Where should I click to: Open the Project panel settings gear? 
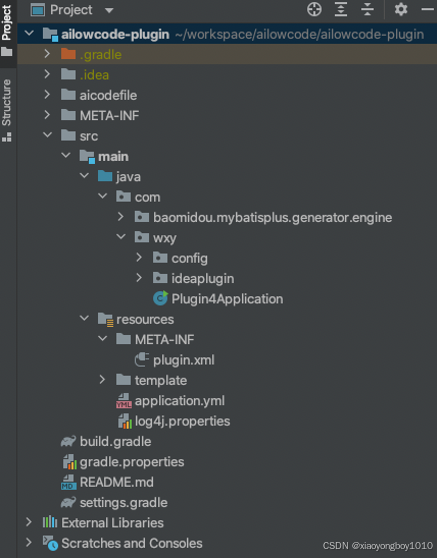401,10
